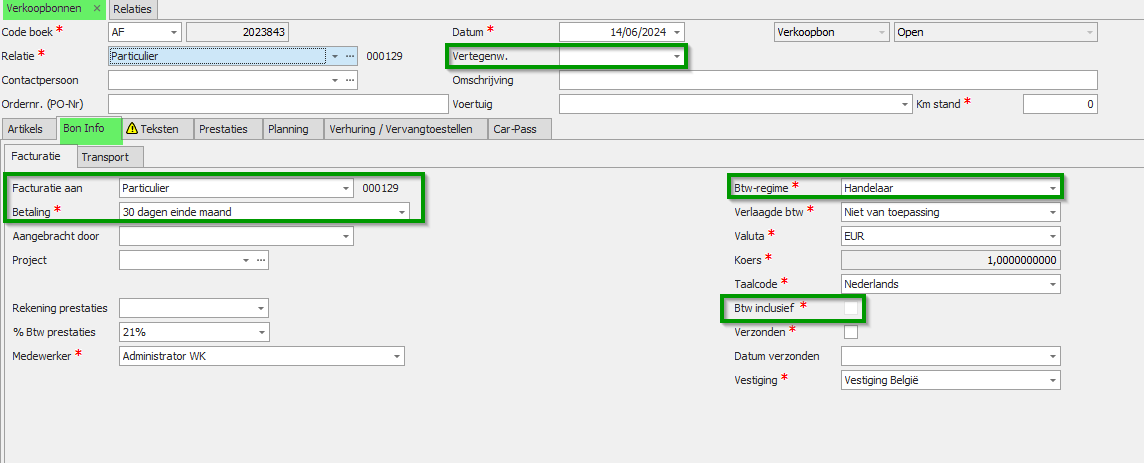The height and width of the screenshot is (463, 1144).
Task: Select the Verkoopbonnen tab
Action: pyautogui.click(x=44, y=8)
